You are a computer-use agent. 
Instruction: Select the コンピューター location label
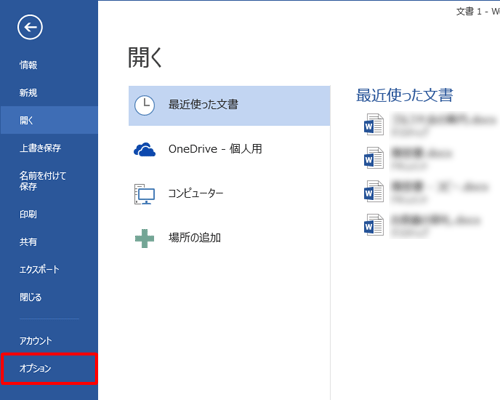[x=196, y=193]
